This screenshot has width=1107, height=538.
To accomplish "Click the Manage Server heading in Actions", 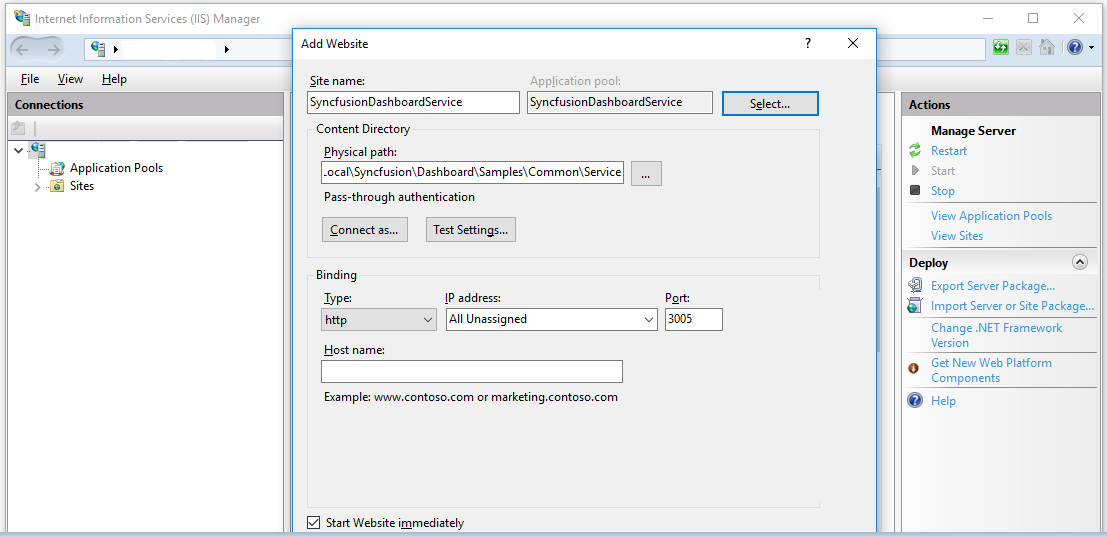I will click(973, 131).
